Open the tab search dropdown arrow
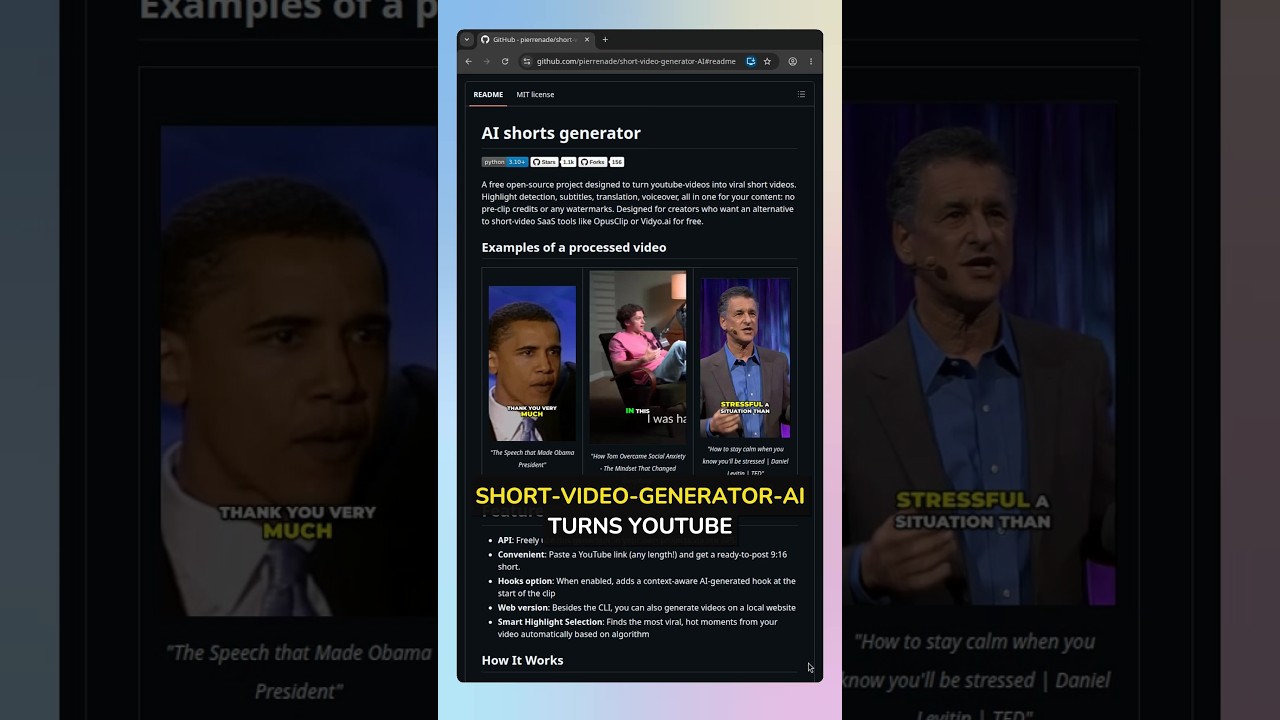This screenshot has height=720, width=1280. [466, 40]
